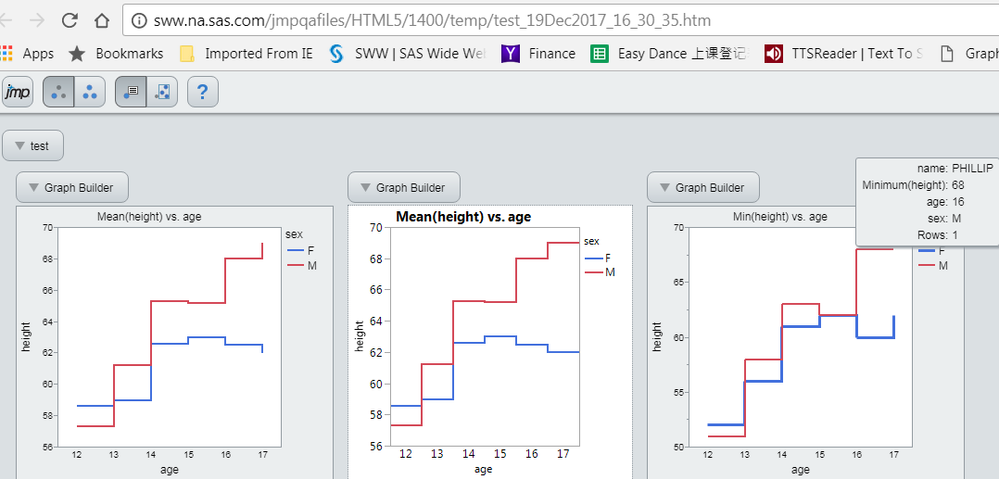
Task: View site information icon beside URL
Action: click(139, 20)
